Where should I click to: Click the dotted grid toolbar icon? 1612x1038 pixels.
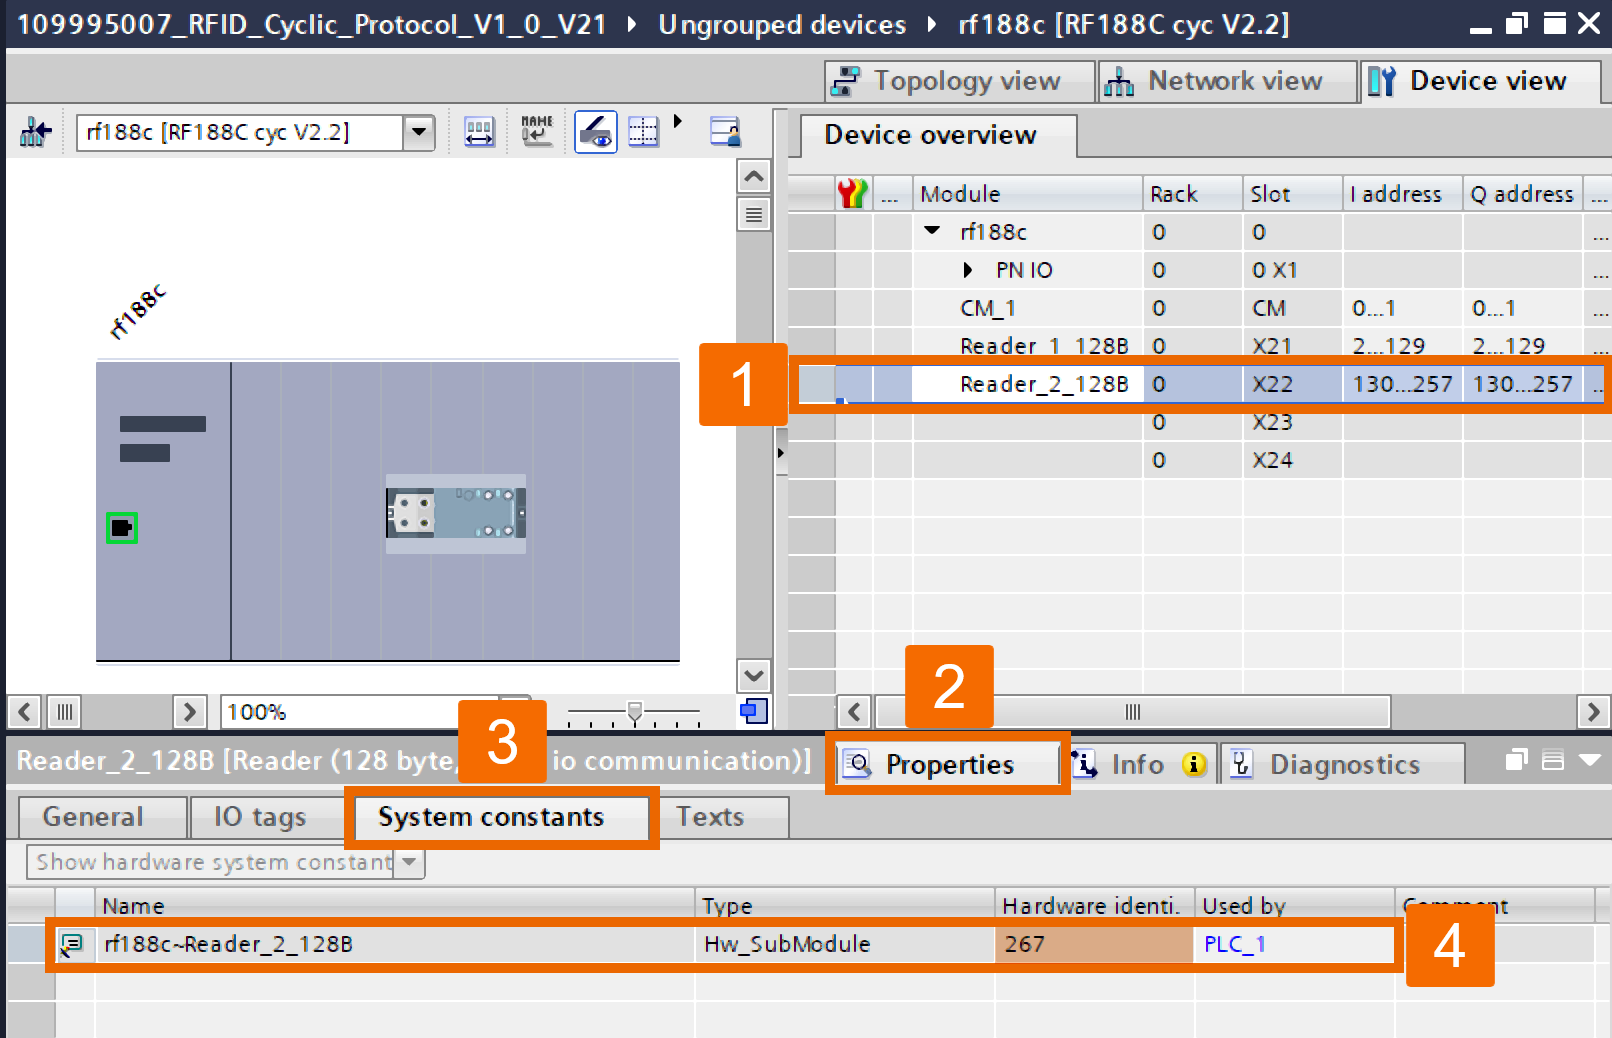pos(643,132)
